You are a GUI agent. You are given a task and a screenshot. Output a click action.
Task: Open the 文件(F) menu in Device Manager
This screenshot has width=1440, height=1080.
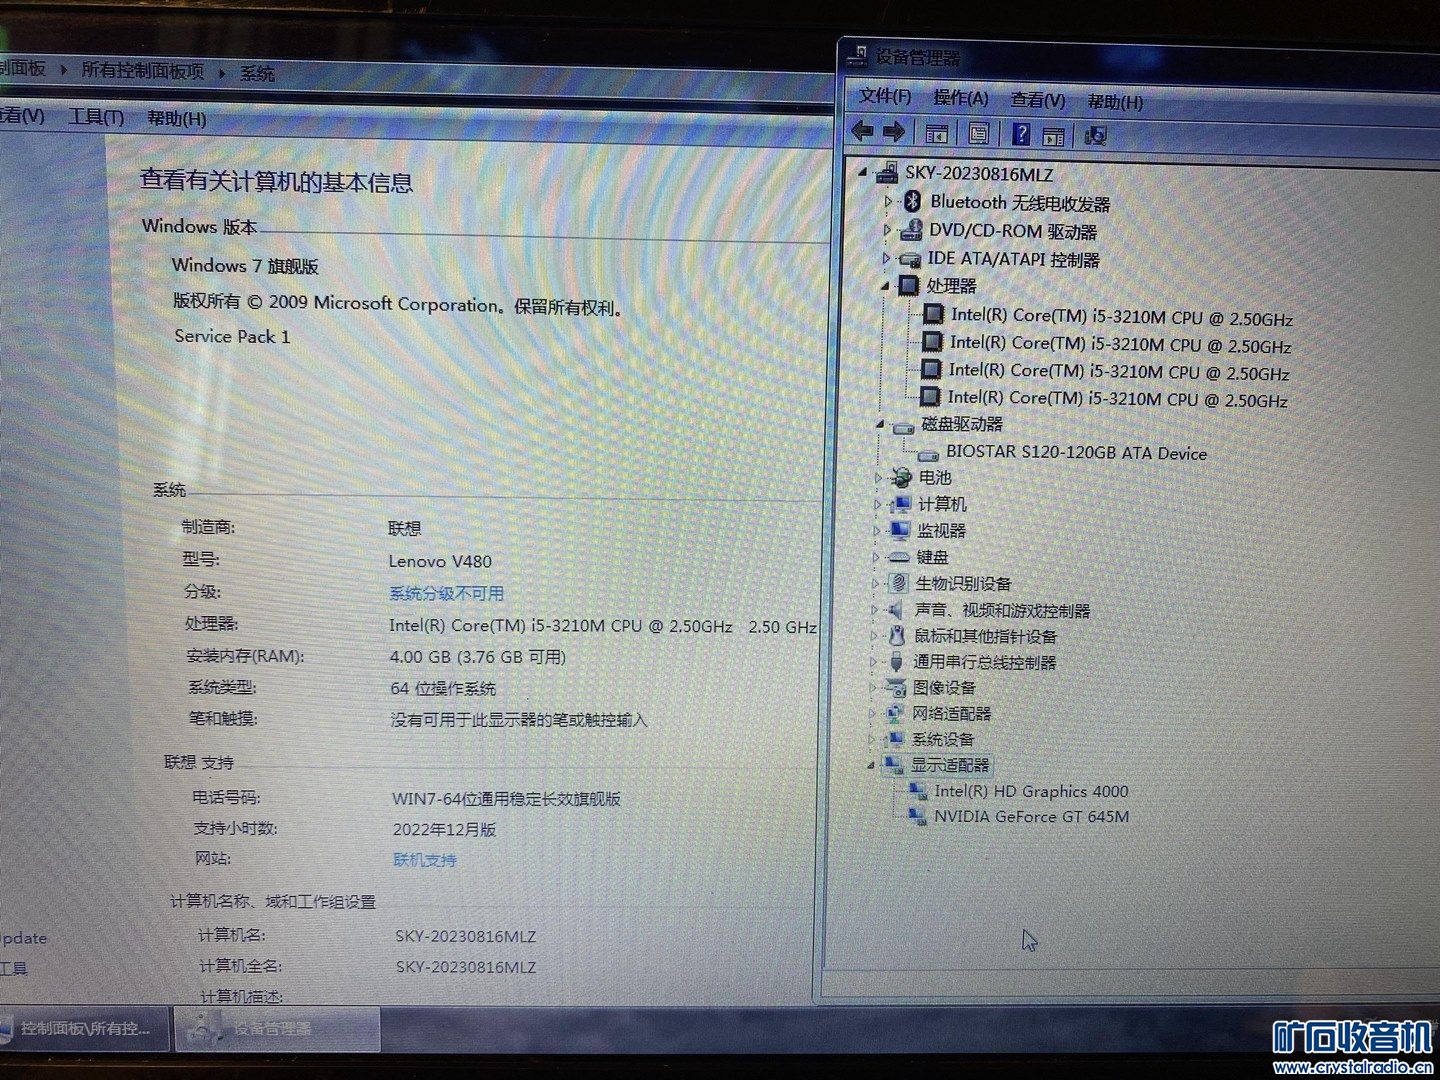[885, 96]
